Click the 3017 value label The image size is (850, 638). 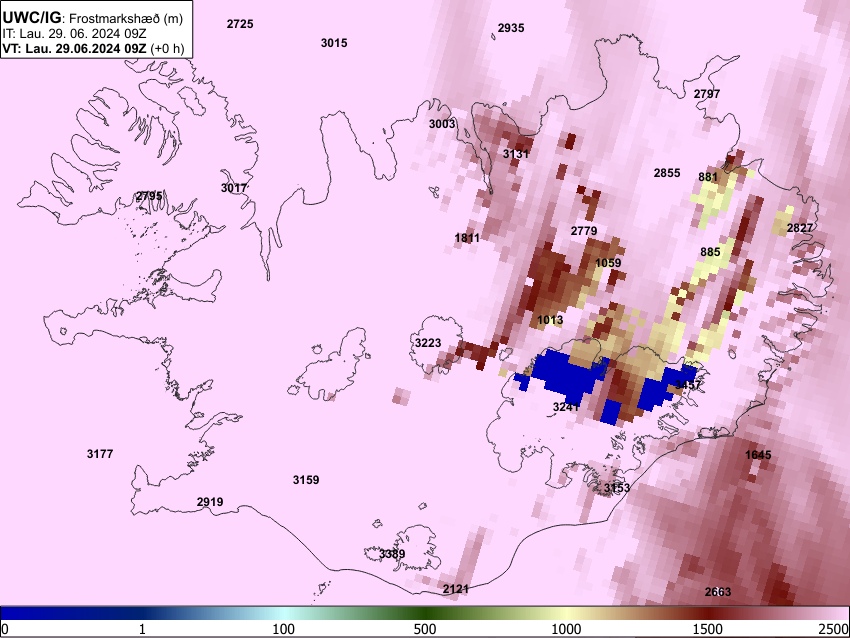[234, 188]
